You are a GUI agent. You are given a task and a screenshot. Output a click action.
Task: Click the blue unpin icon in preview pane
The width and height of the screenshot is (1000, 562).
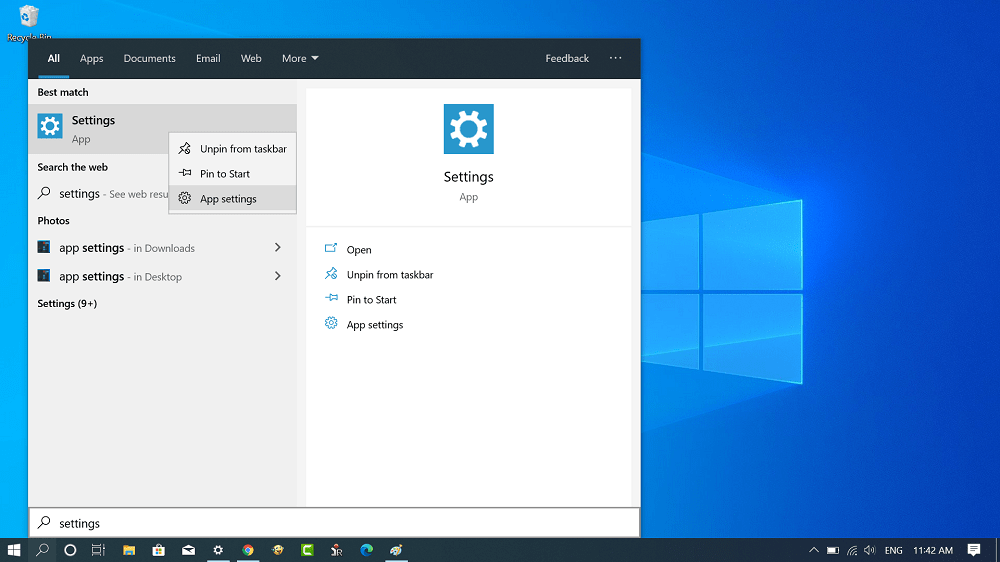click(331, 274)
